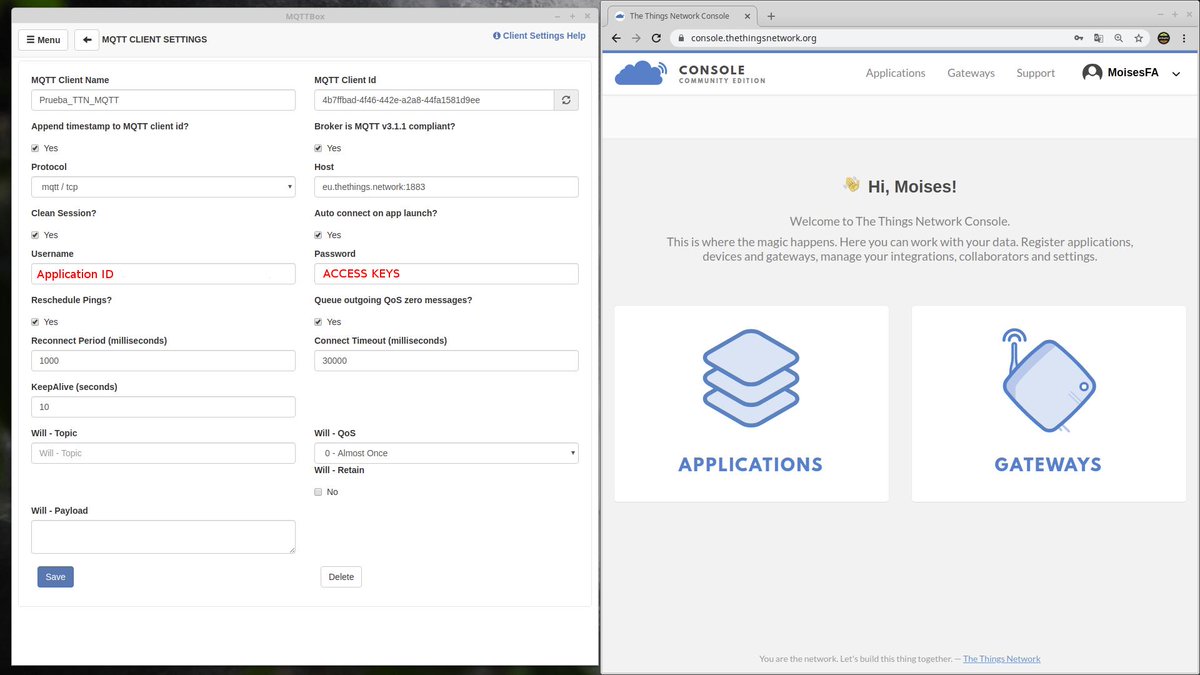Click the browser address bar URL
1200x675 pixels.
pyautogui.click(x=754, y=38)
